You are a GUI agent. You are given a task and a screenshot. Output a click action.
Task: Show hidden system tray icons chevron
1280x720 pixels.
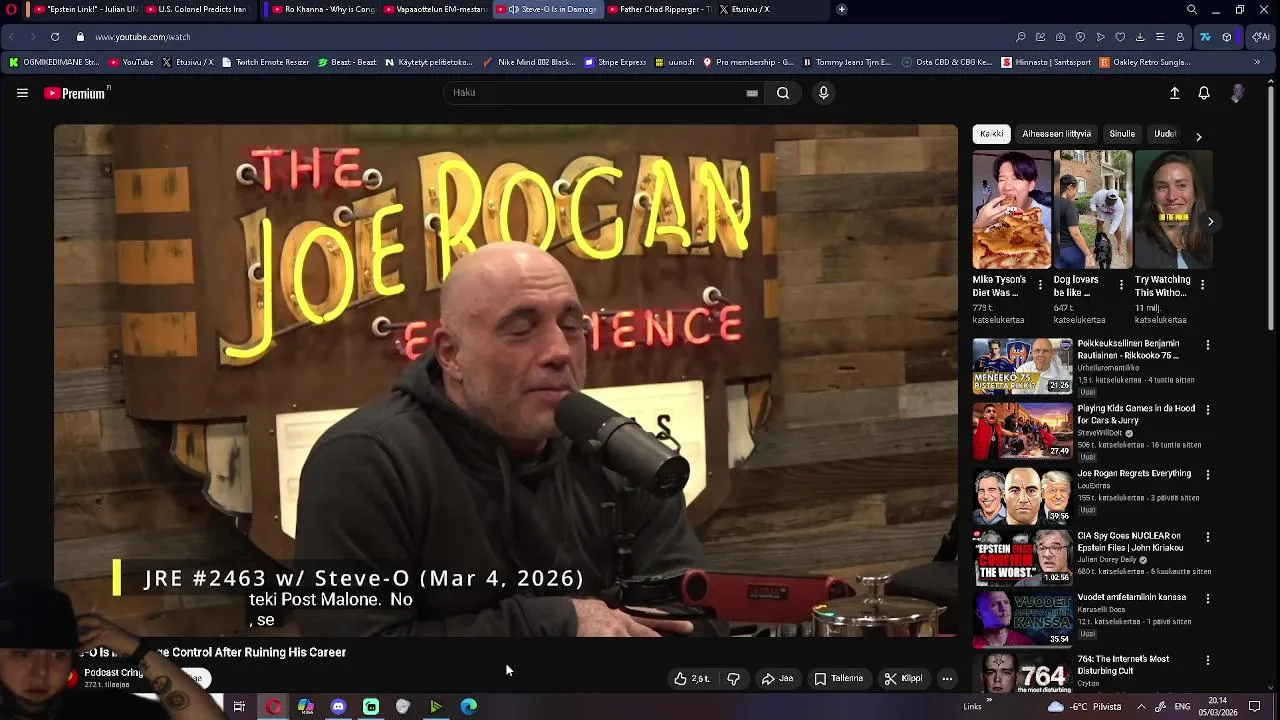pyautogui.click(x=1141, y=707)
